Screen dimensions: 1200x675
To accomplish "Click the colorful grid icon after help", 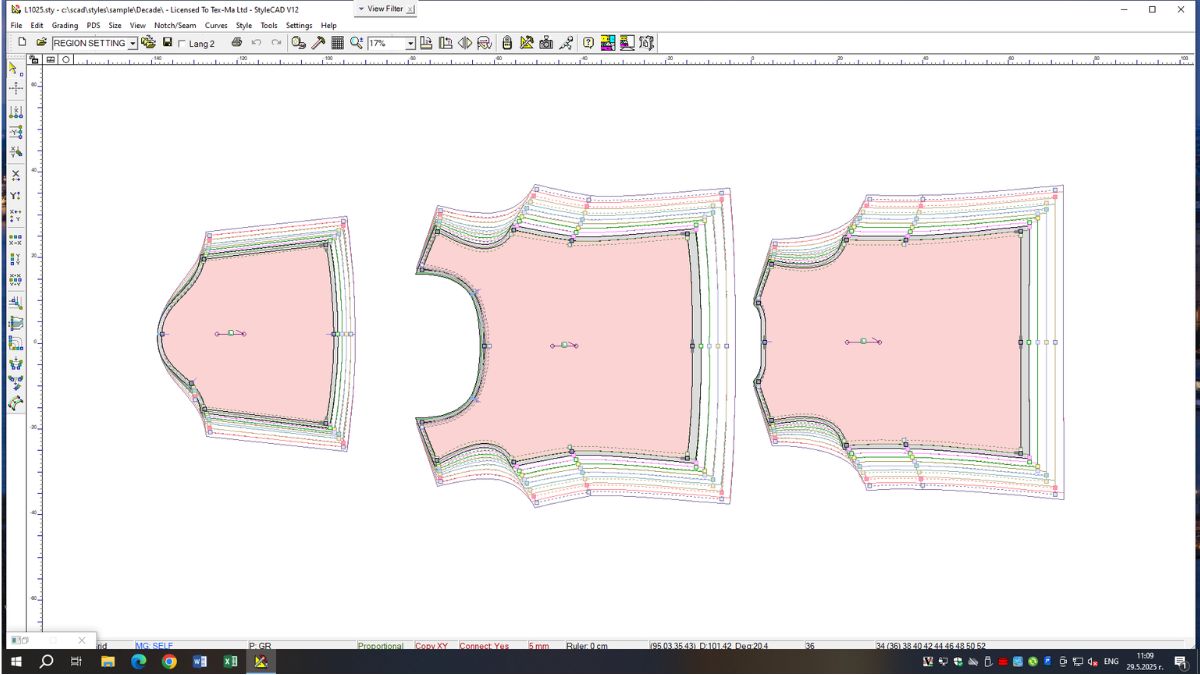I will [608, 43].
